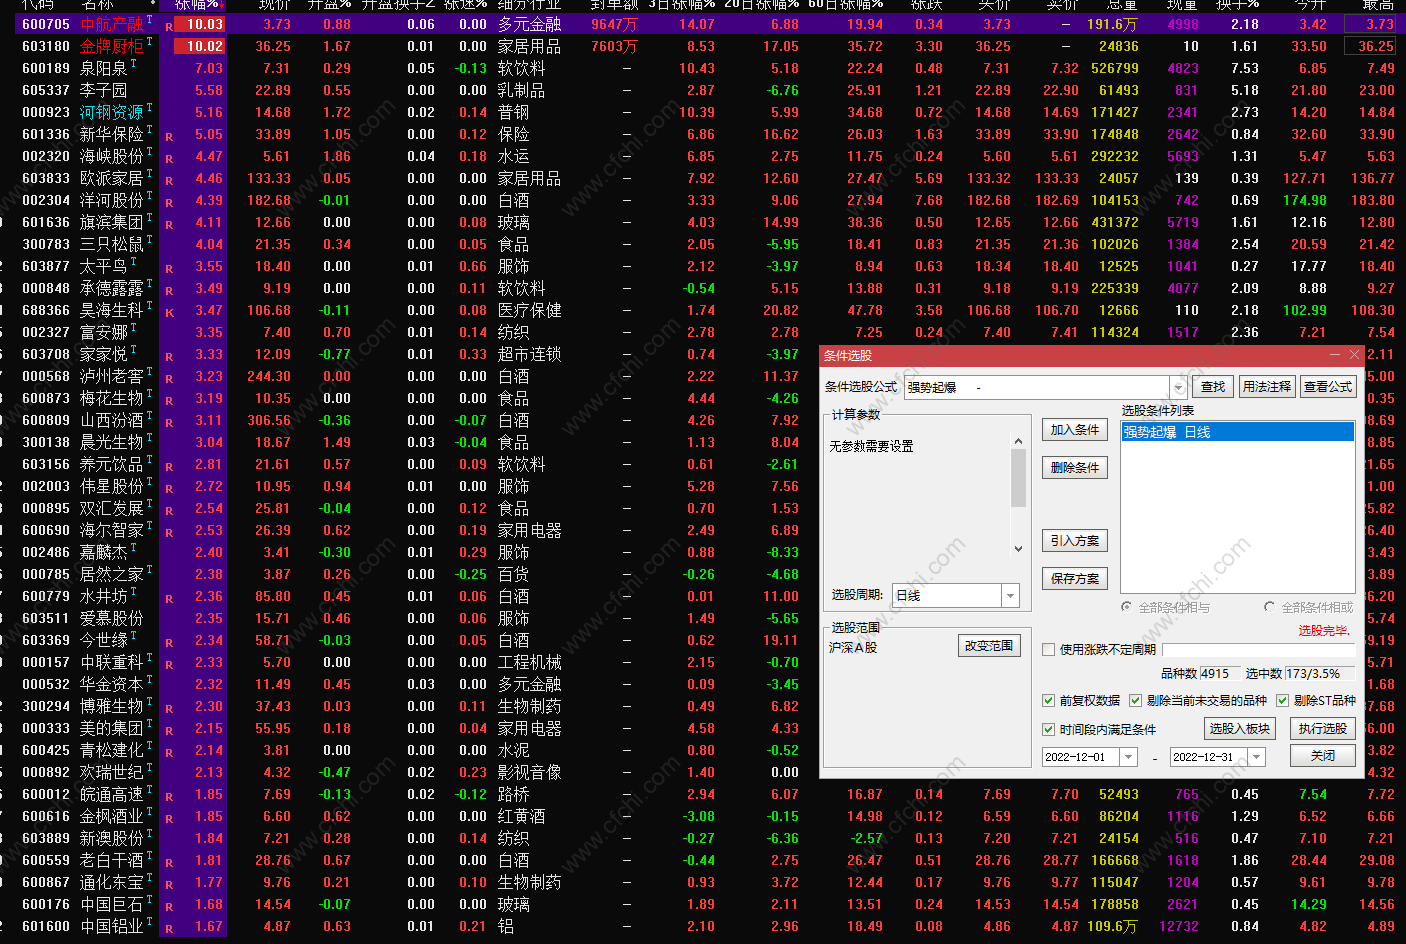This screenshot has width=1406, height=944.
Task: Click 计算参数 scroll down arrow
Action: [1018, 548]
